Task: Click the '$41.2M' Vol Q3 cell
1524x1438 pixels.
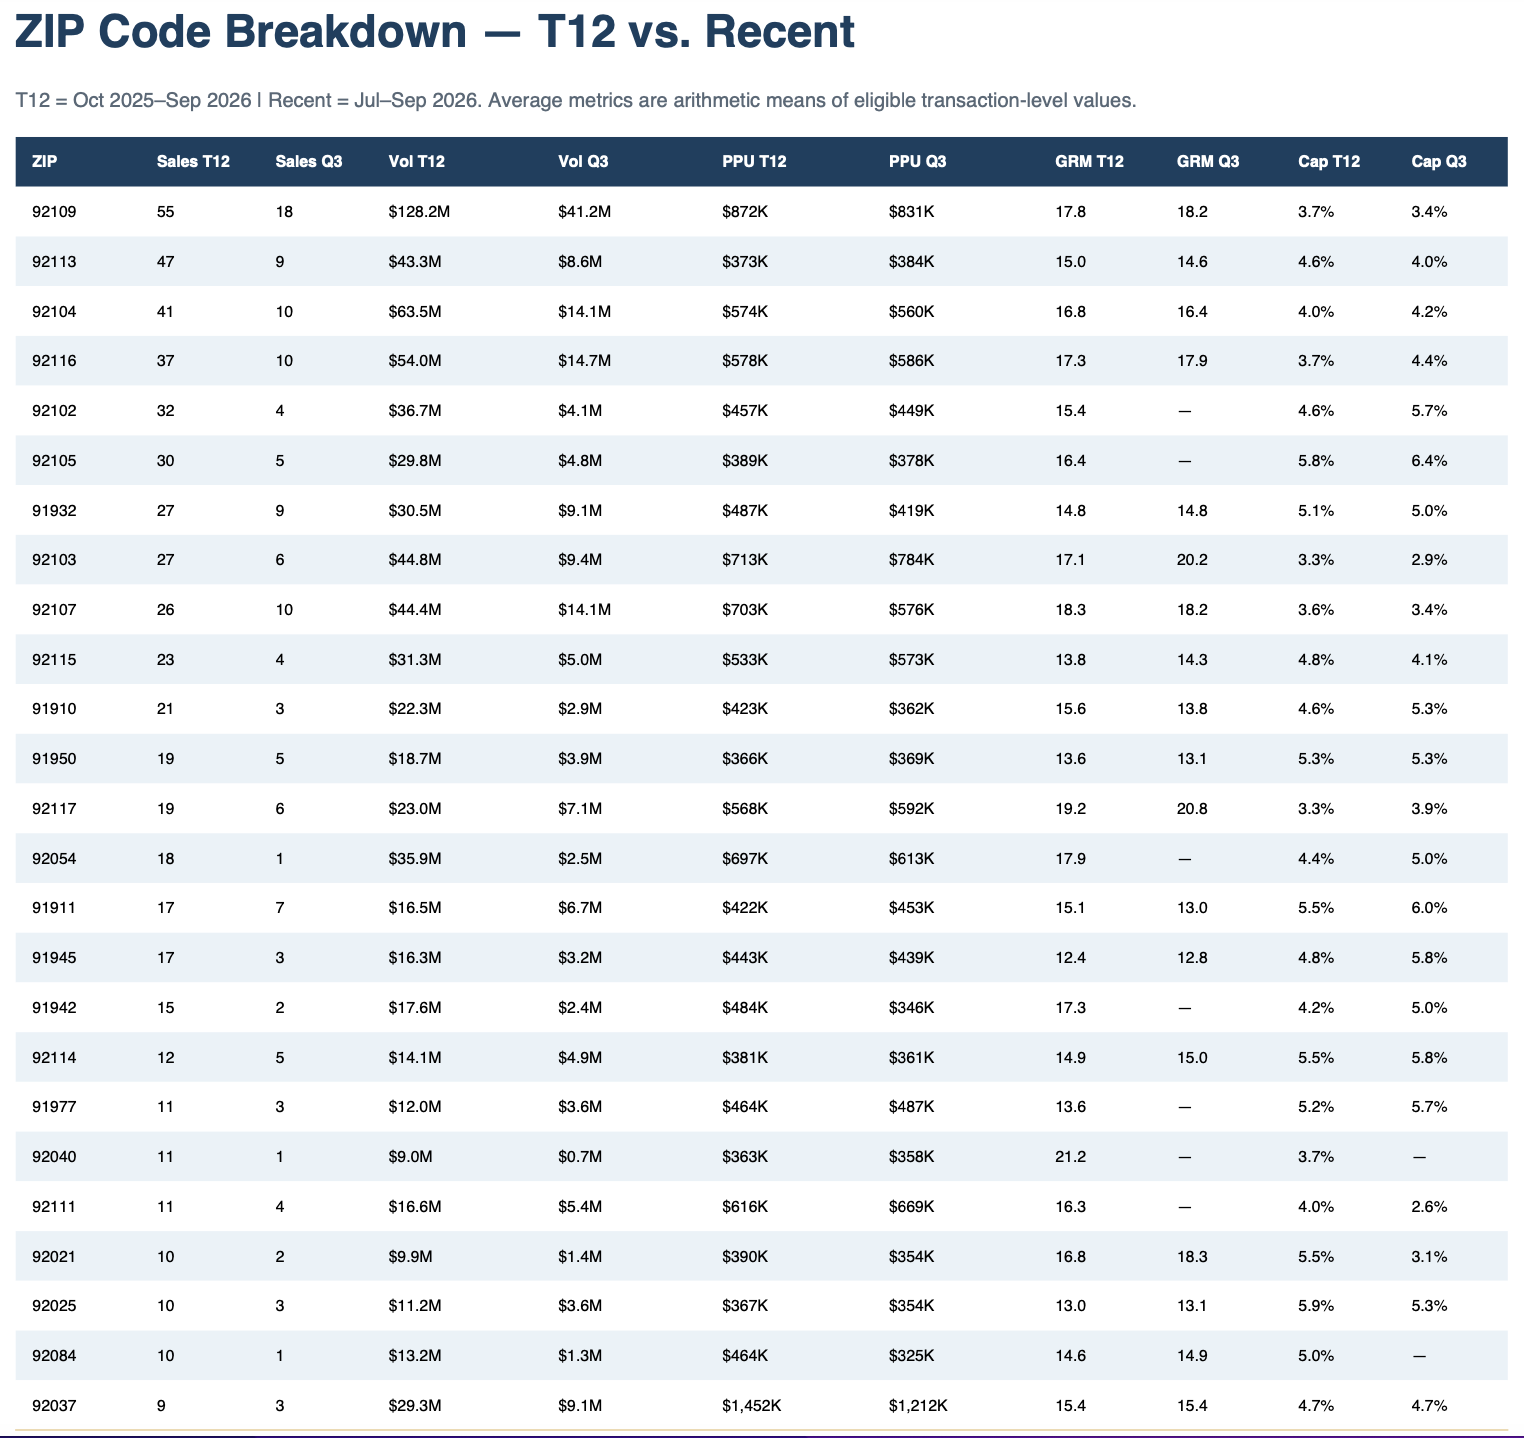Action: tap(585, 212)
